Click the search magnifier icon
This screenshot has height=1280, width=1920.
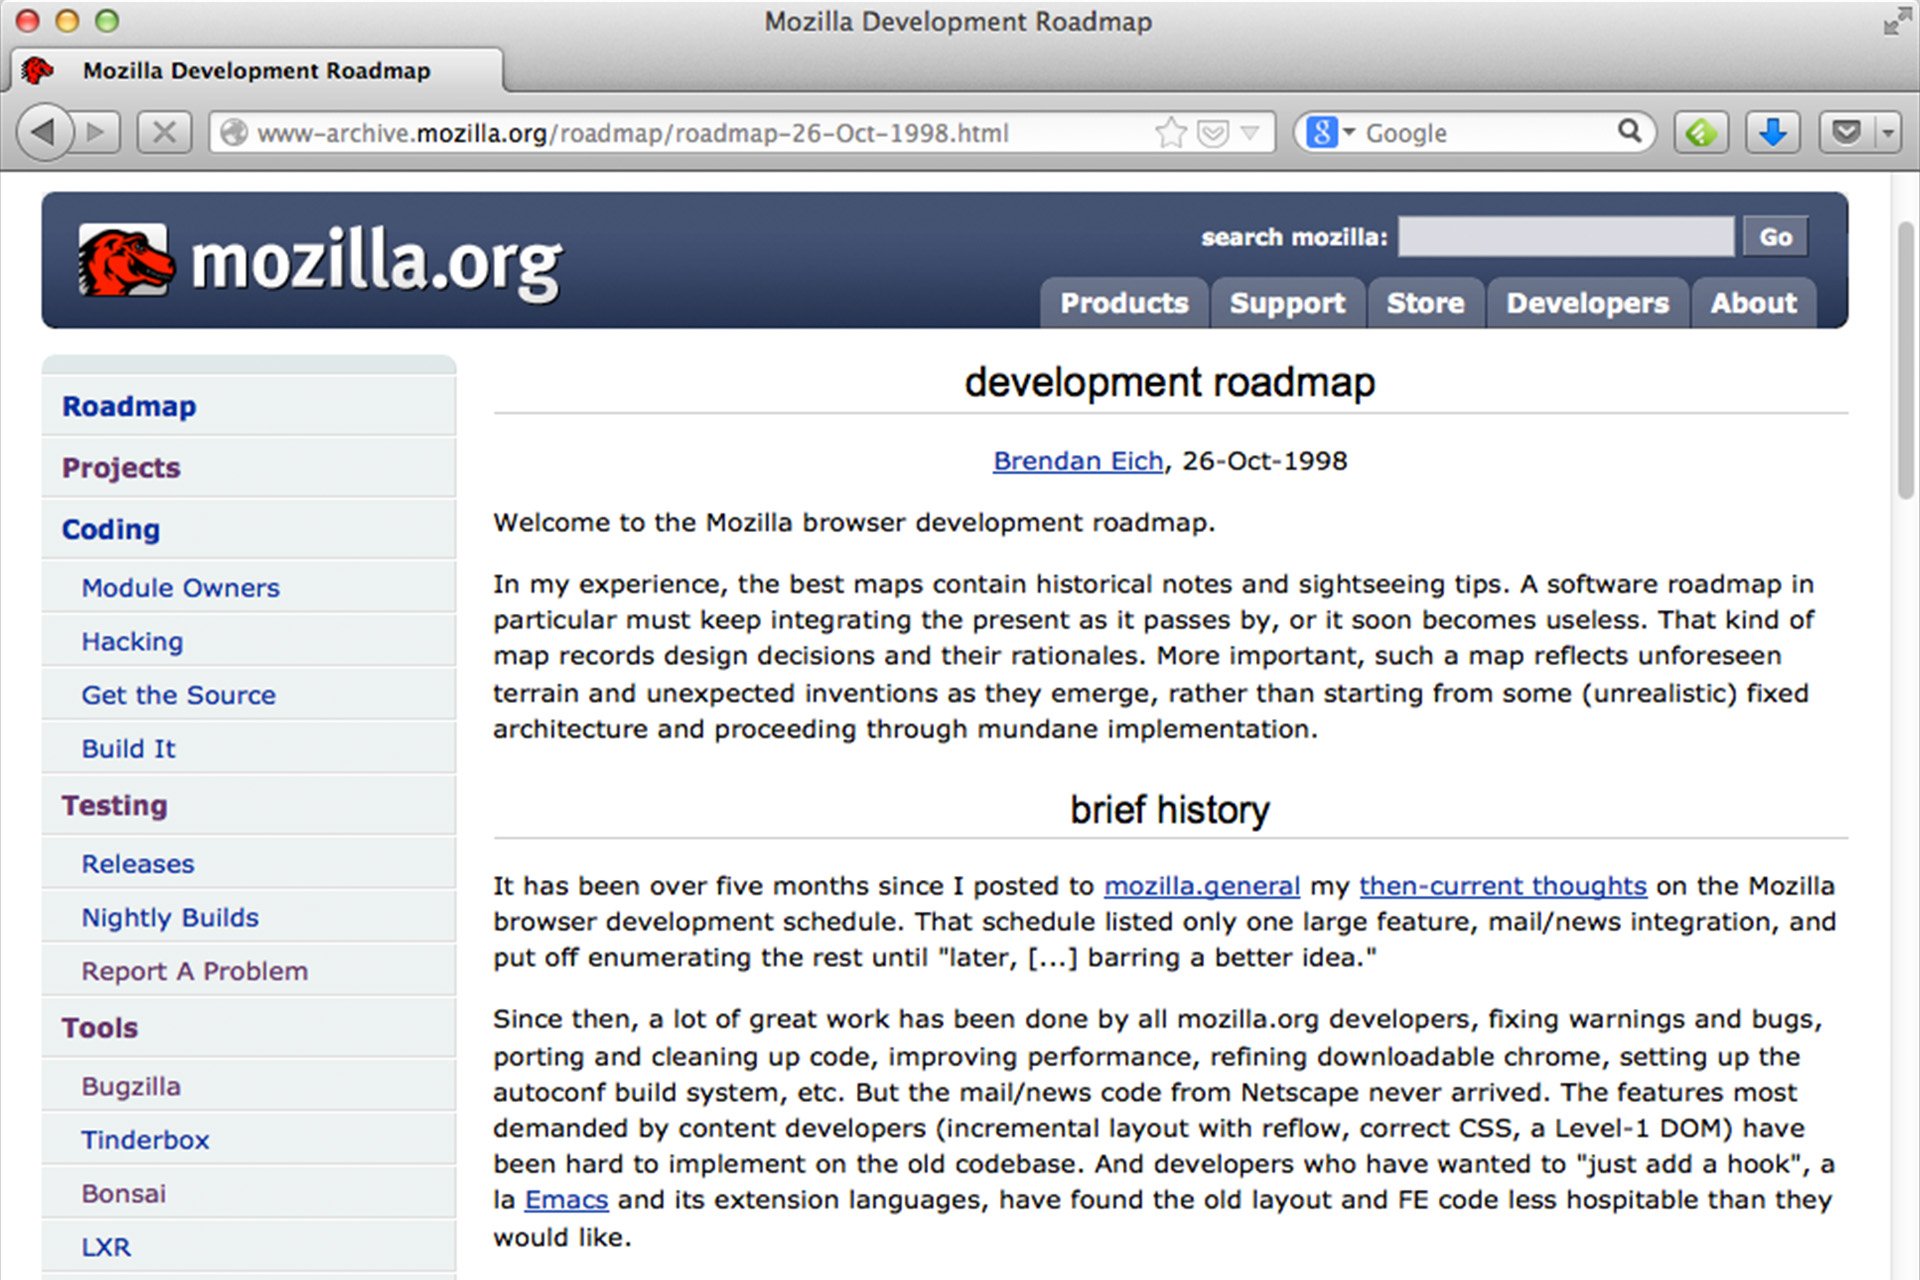point(1630,131)
